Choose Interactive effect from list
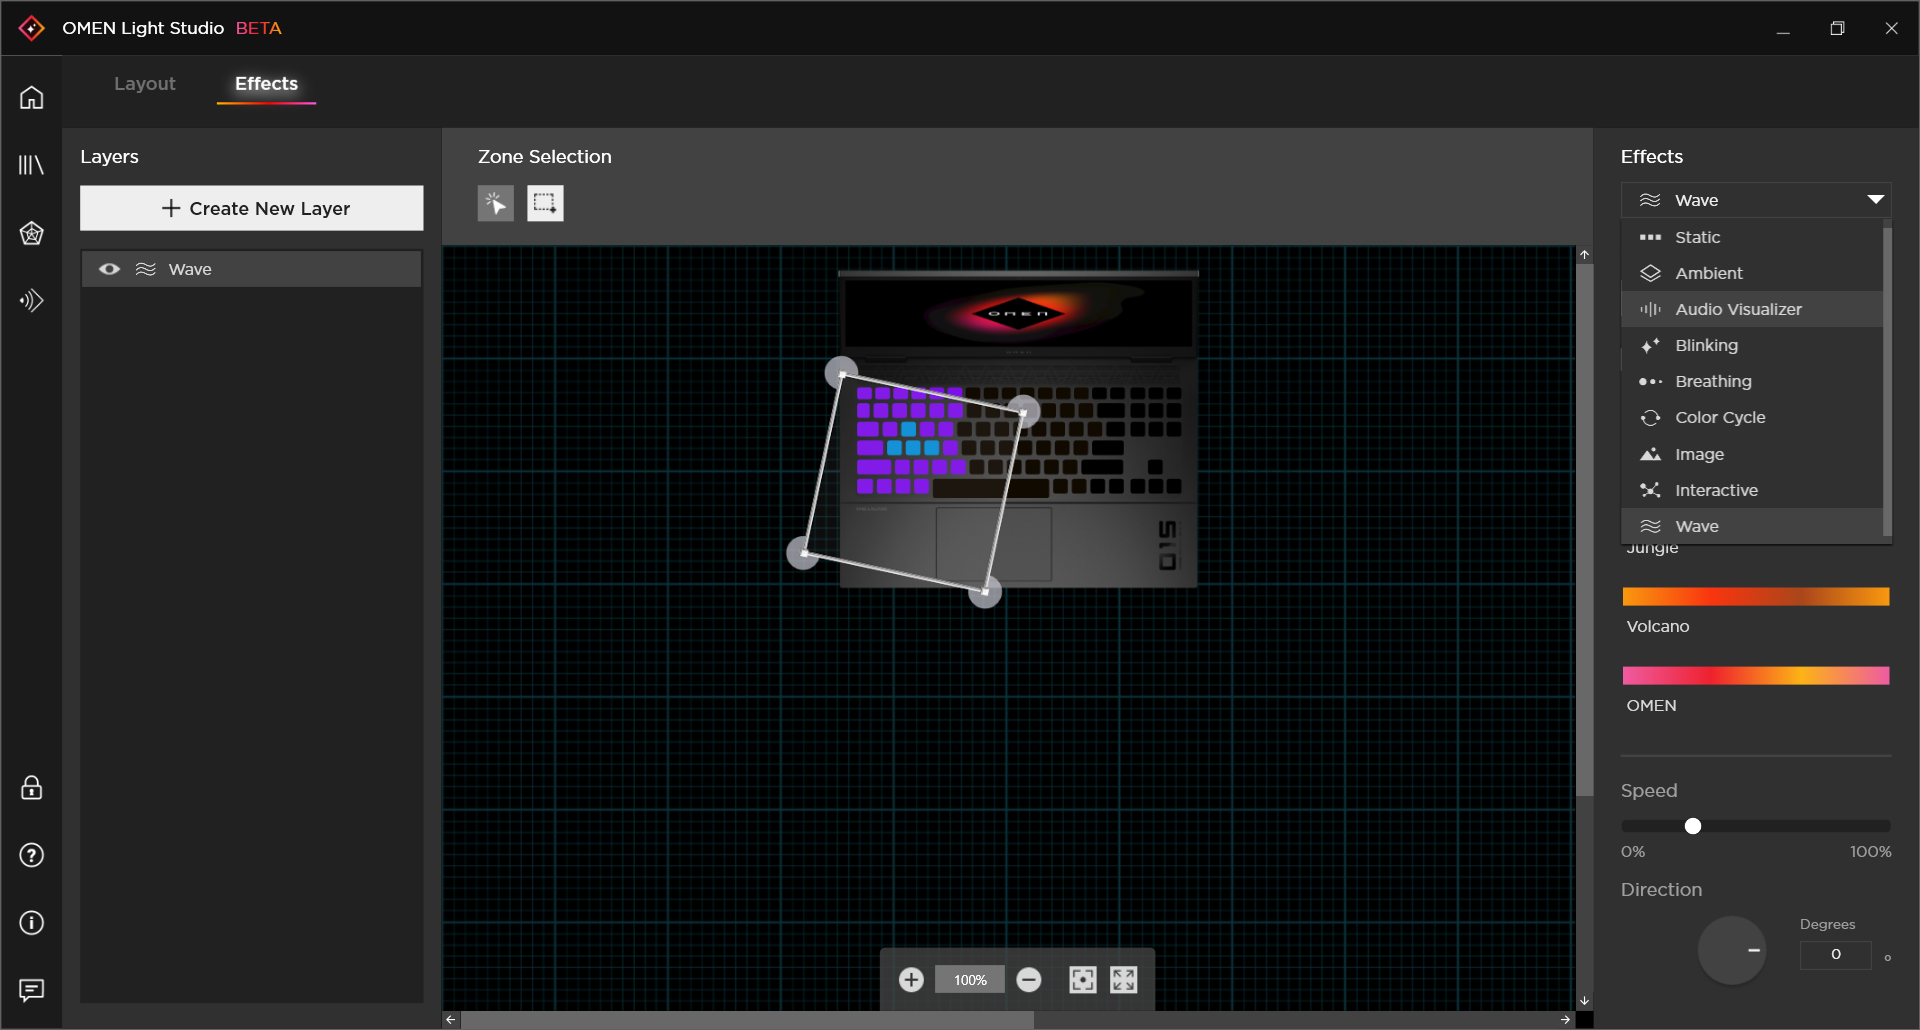This screenshot has height=1030, width=1920. [x=1752, y=490]
